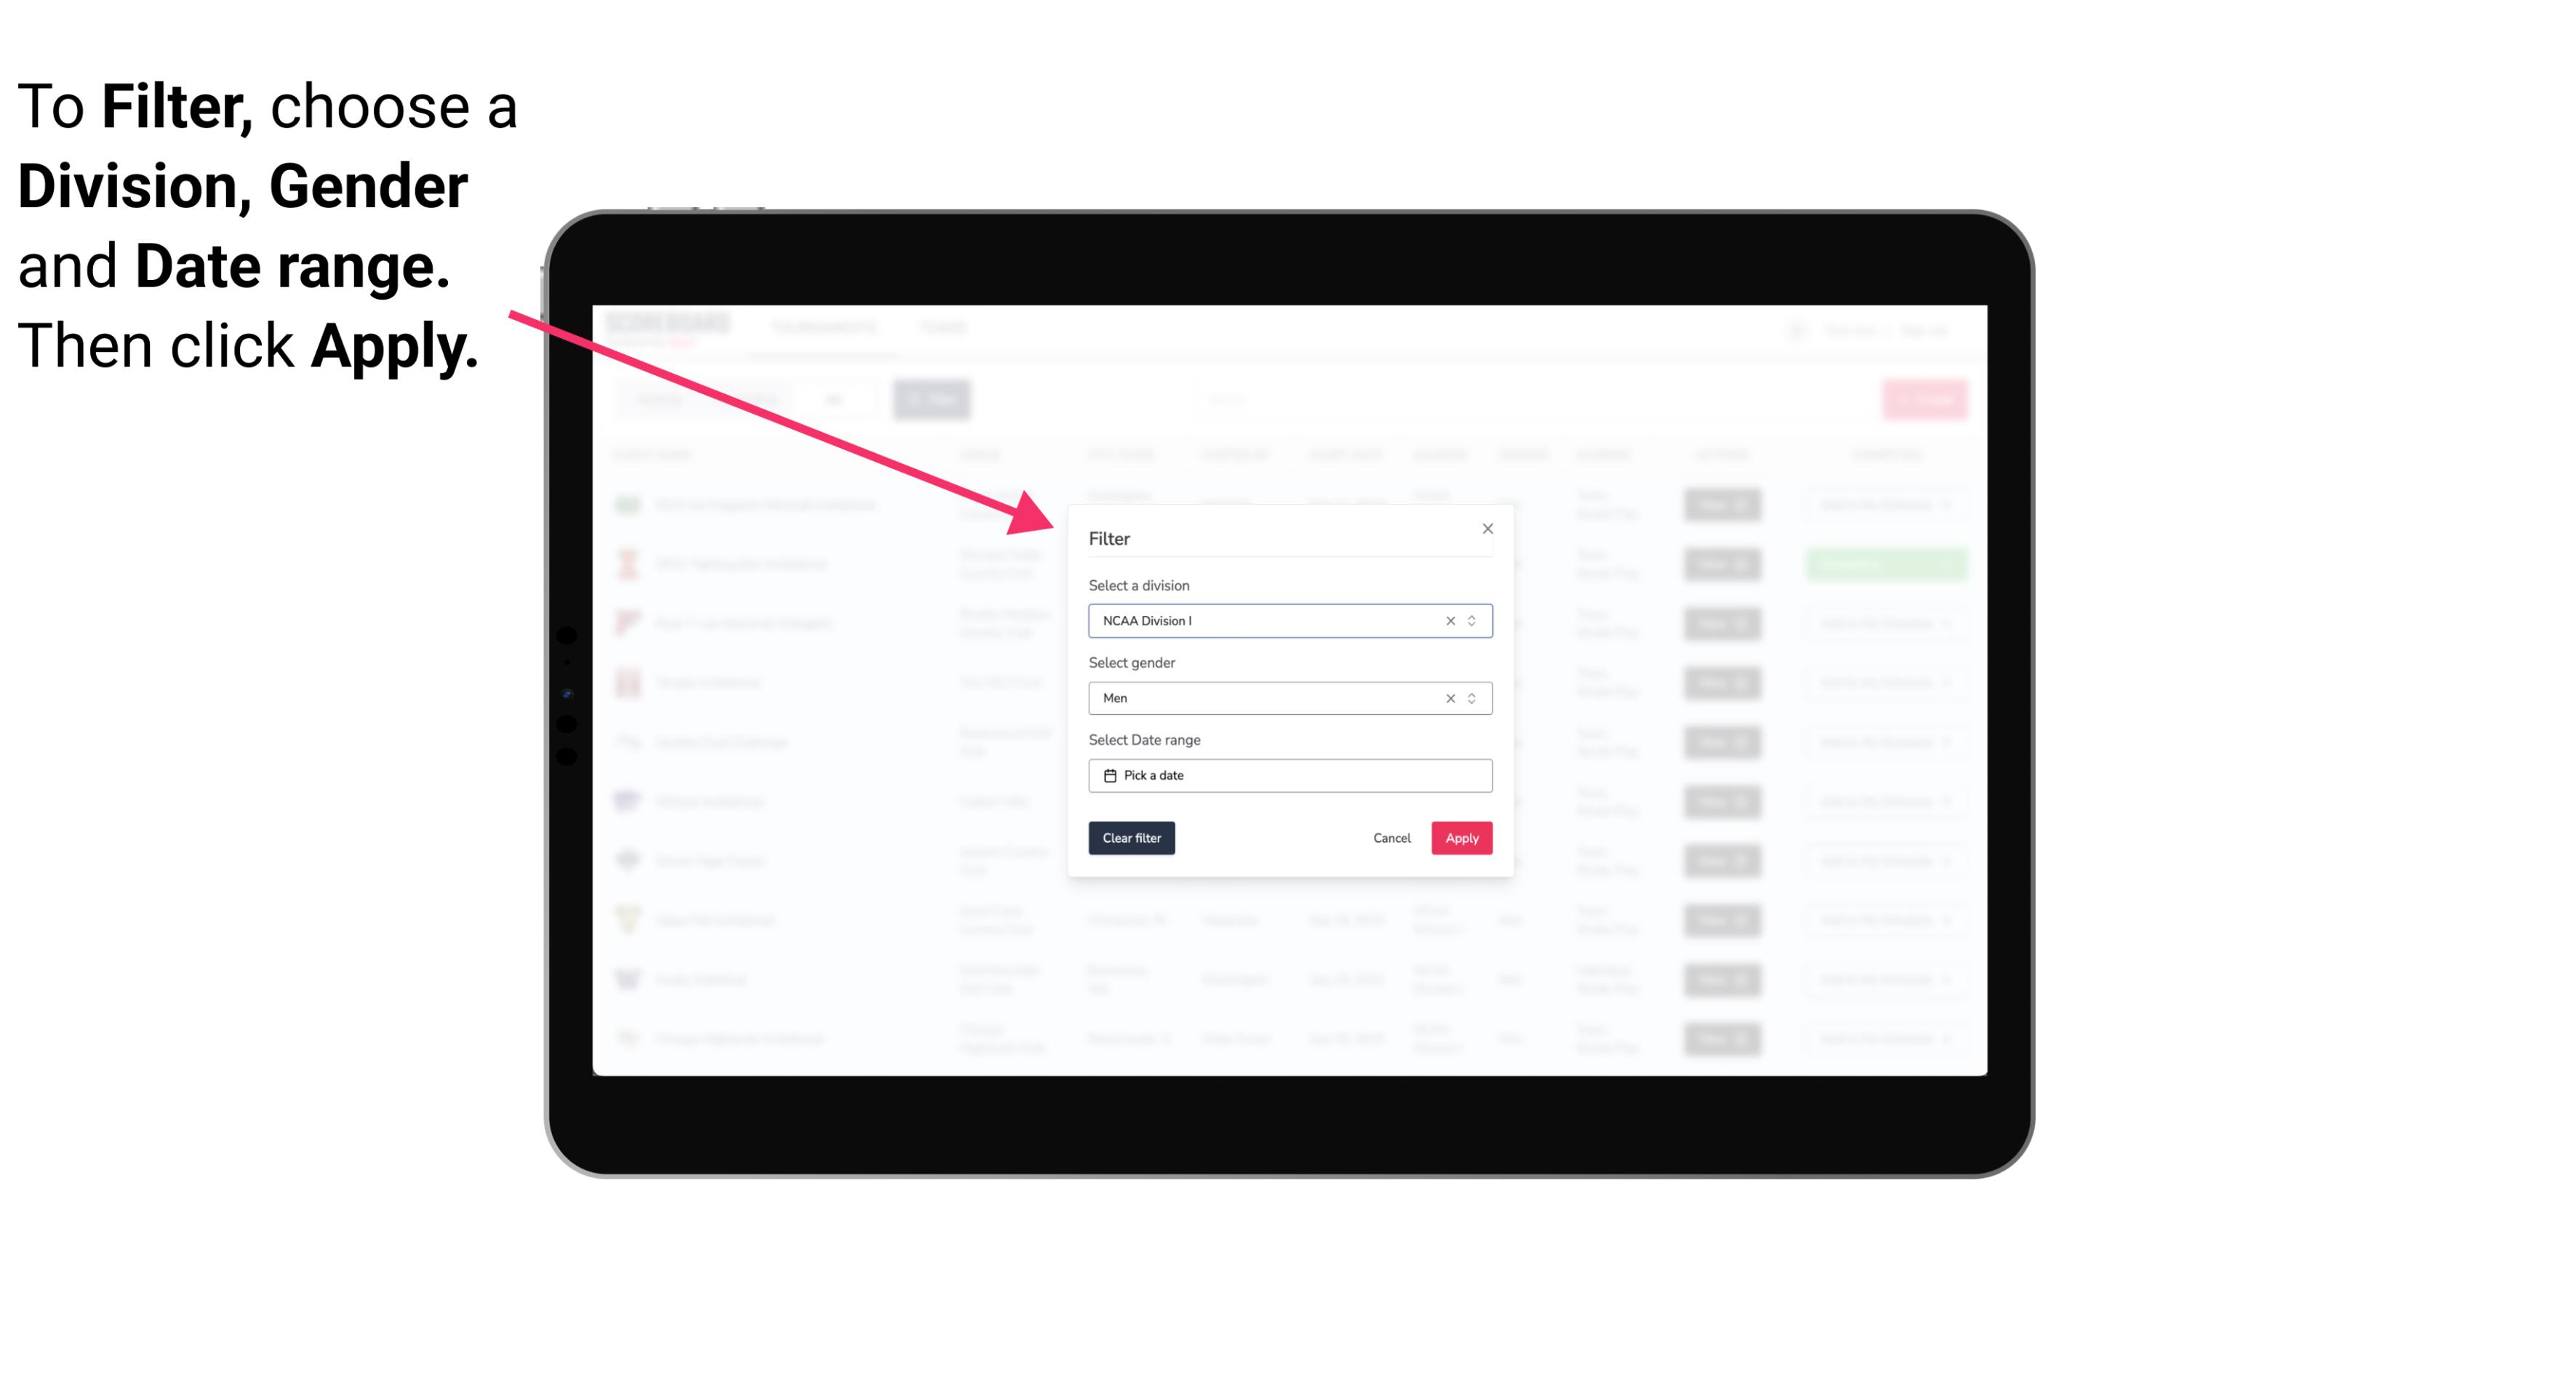2576x1386 pixels.
Task: Select NCAA Division I from division dropdown
Action: 1289,620
